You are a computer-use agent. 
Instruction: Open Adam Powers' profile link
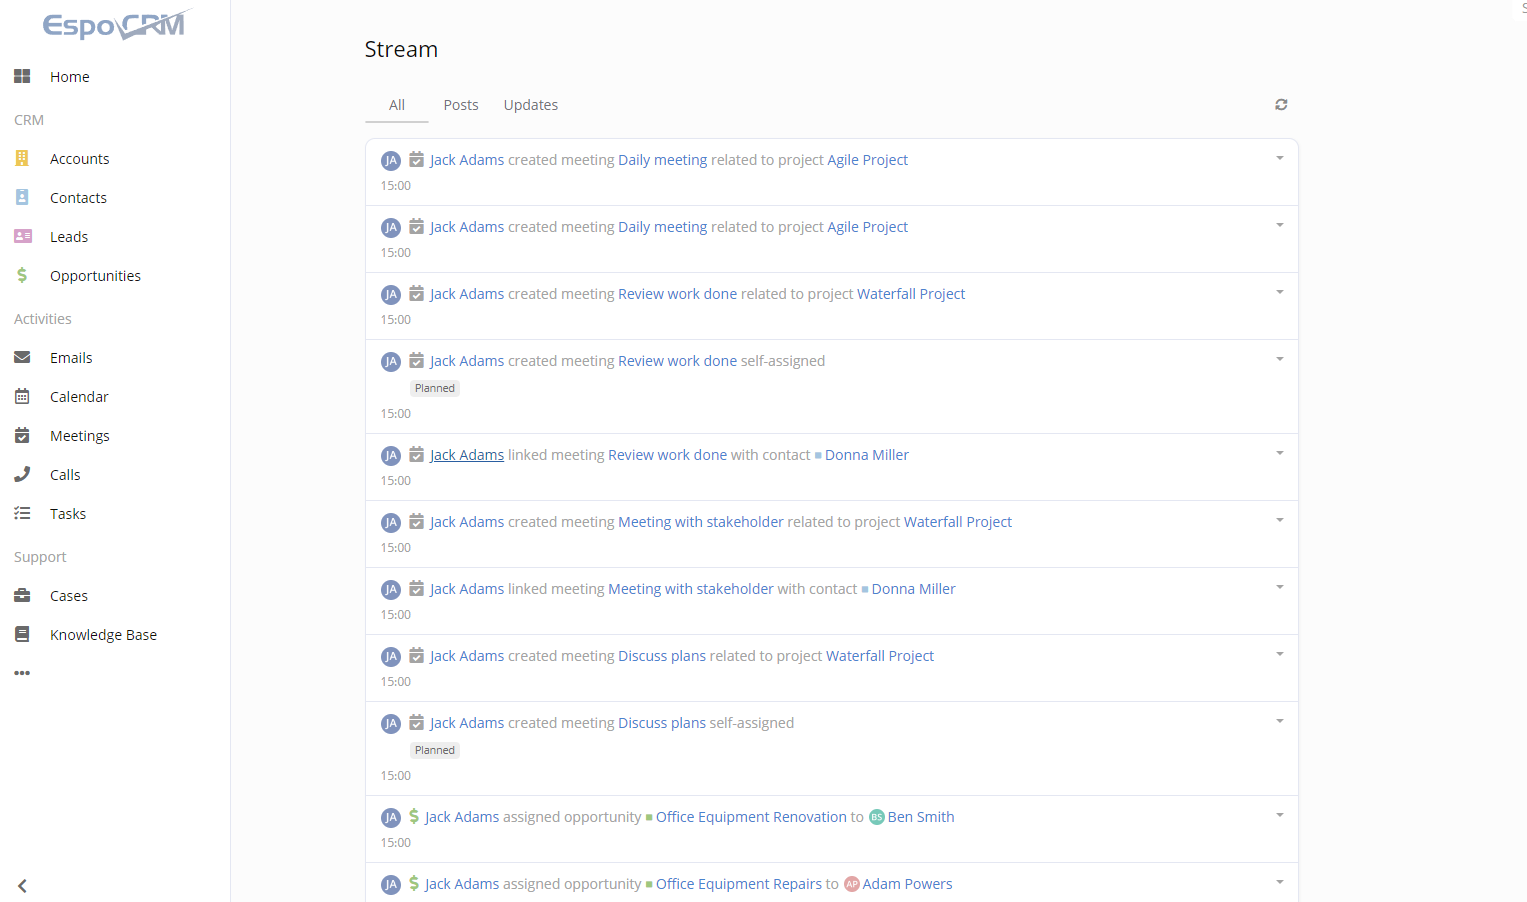tap(907, 884)
